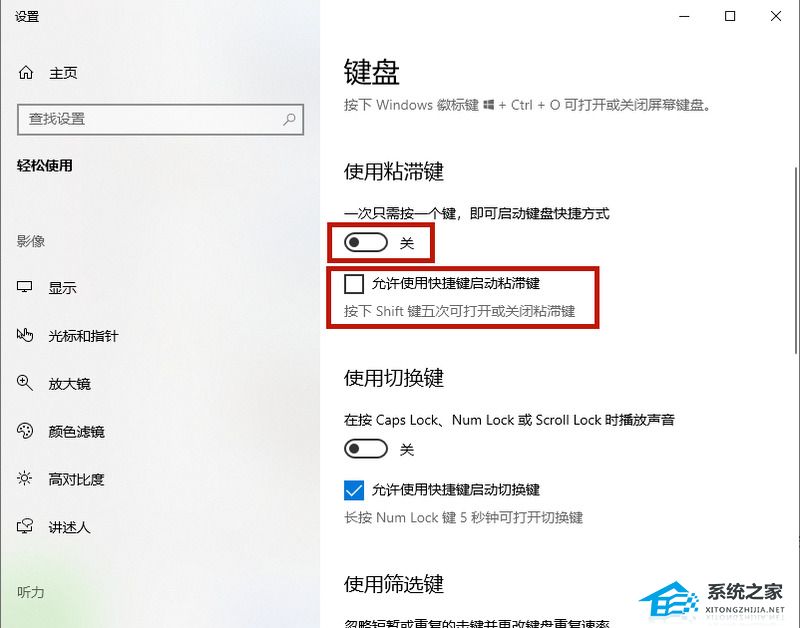
Task: Click the search magnifier in 查找设置 box
Action: [289, 119]
